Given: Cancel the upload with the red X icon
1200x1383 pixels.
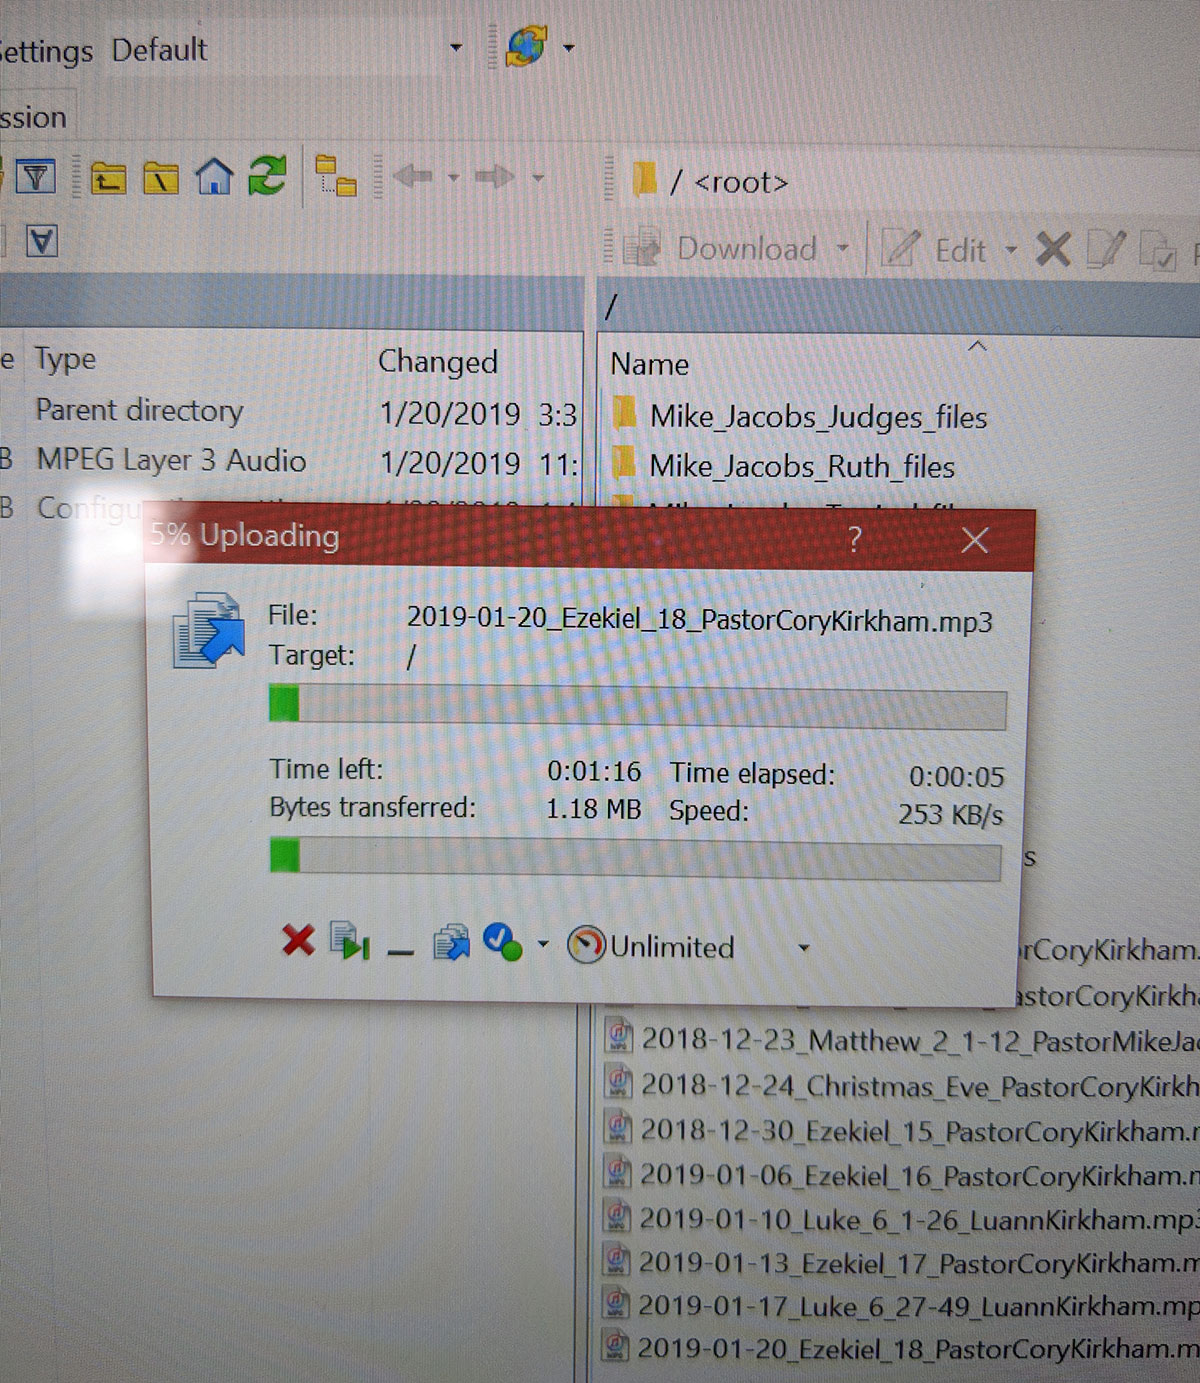Looking at the screenshot, I should [298, 941].
